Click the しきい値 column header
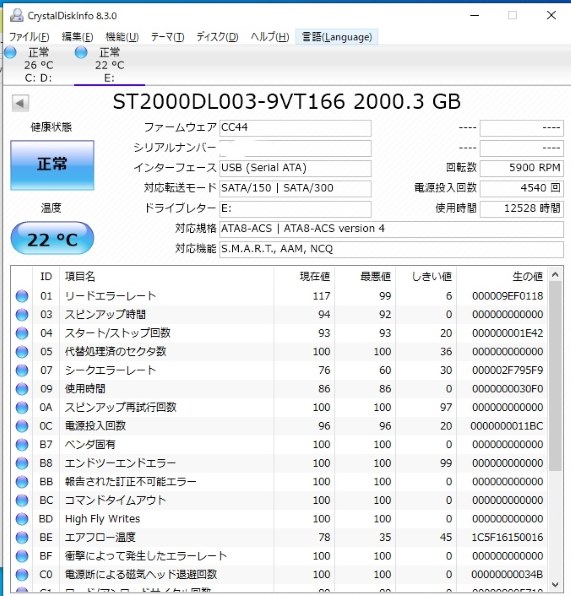Viewport: 571px width, 596px height. 426,276
